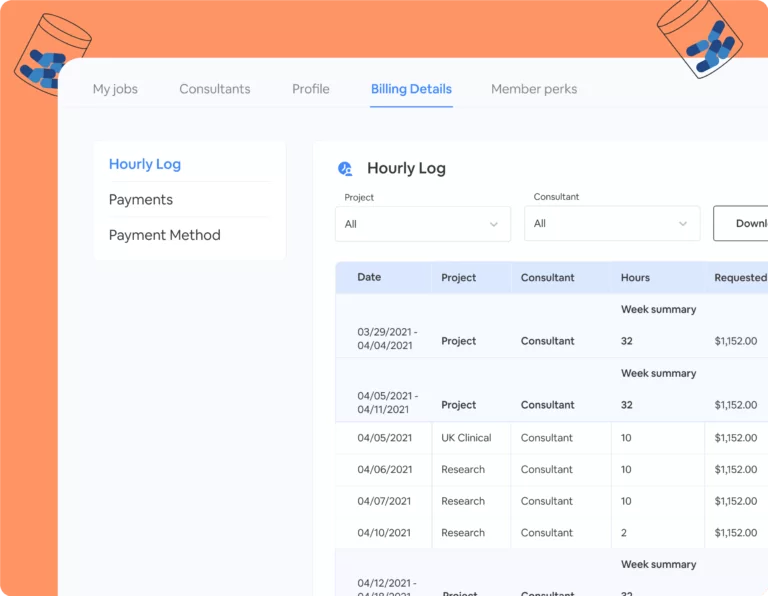Switch to the Consultants tab

[215, 89]
